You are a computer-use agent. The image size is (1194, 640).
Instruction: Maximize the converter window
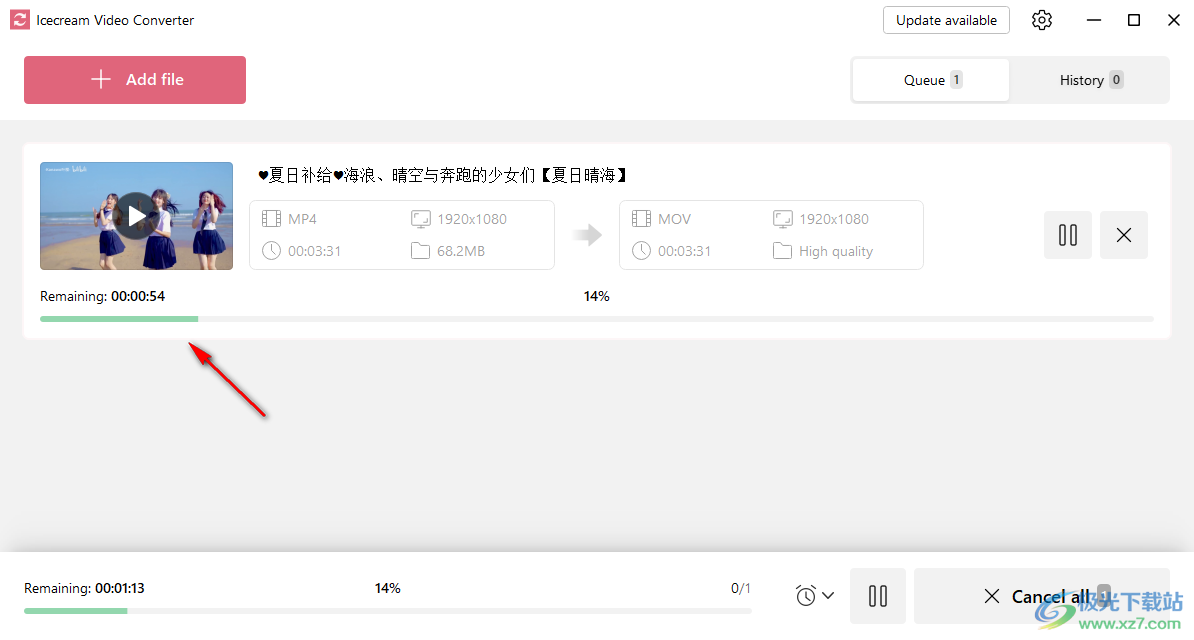(1134, 20)
